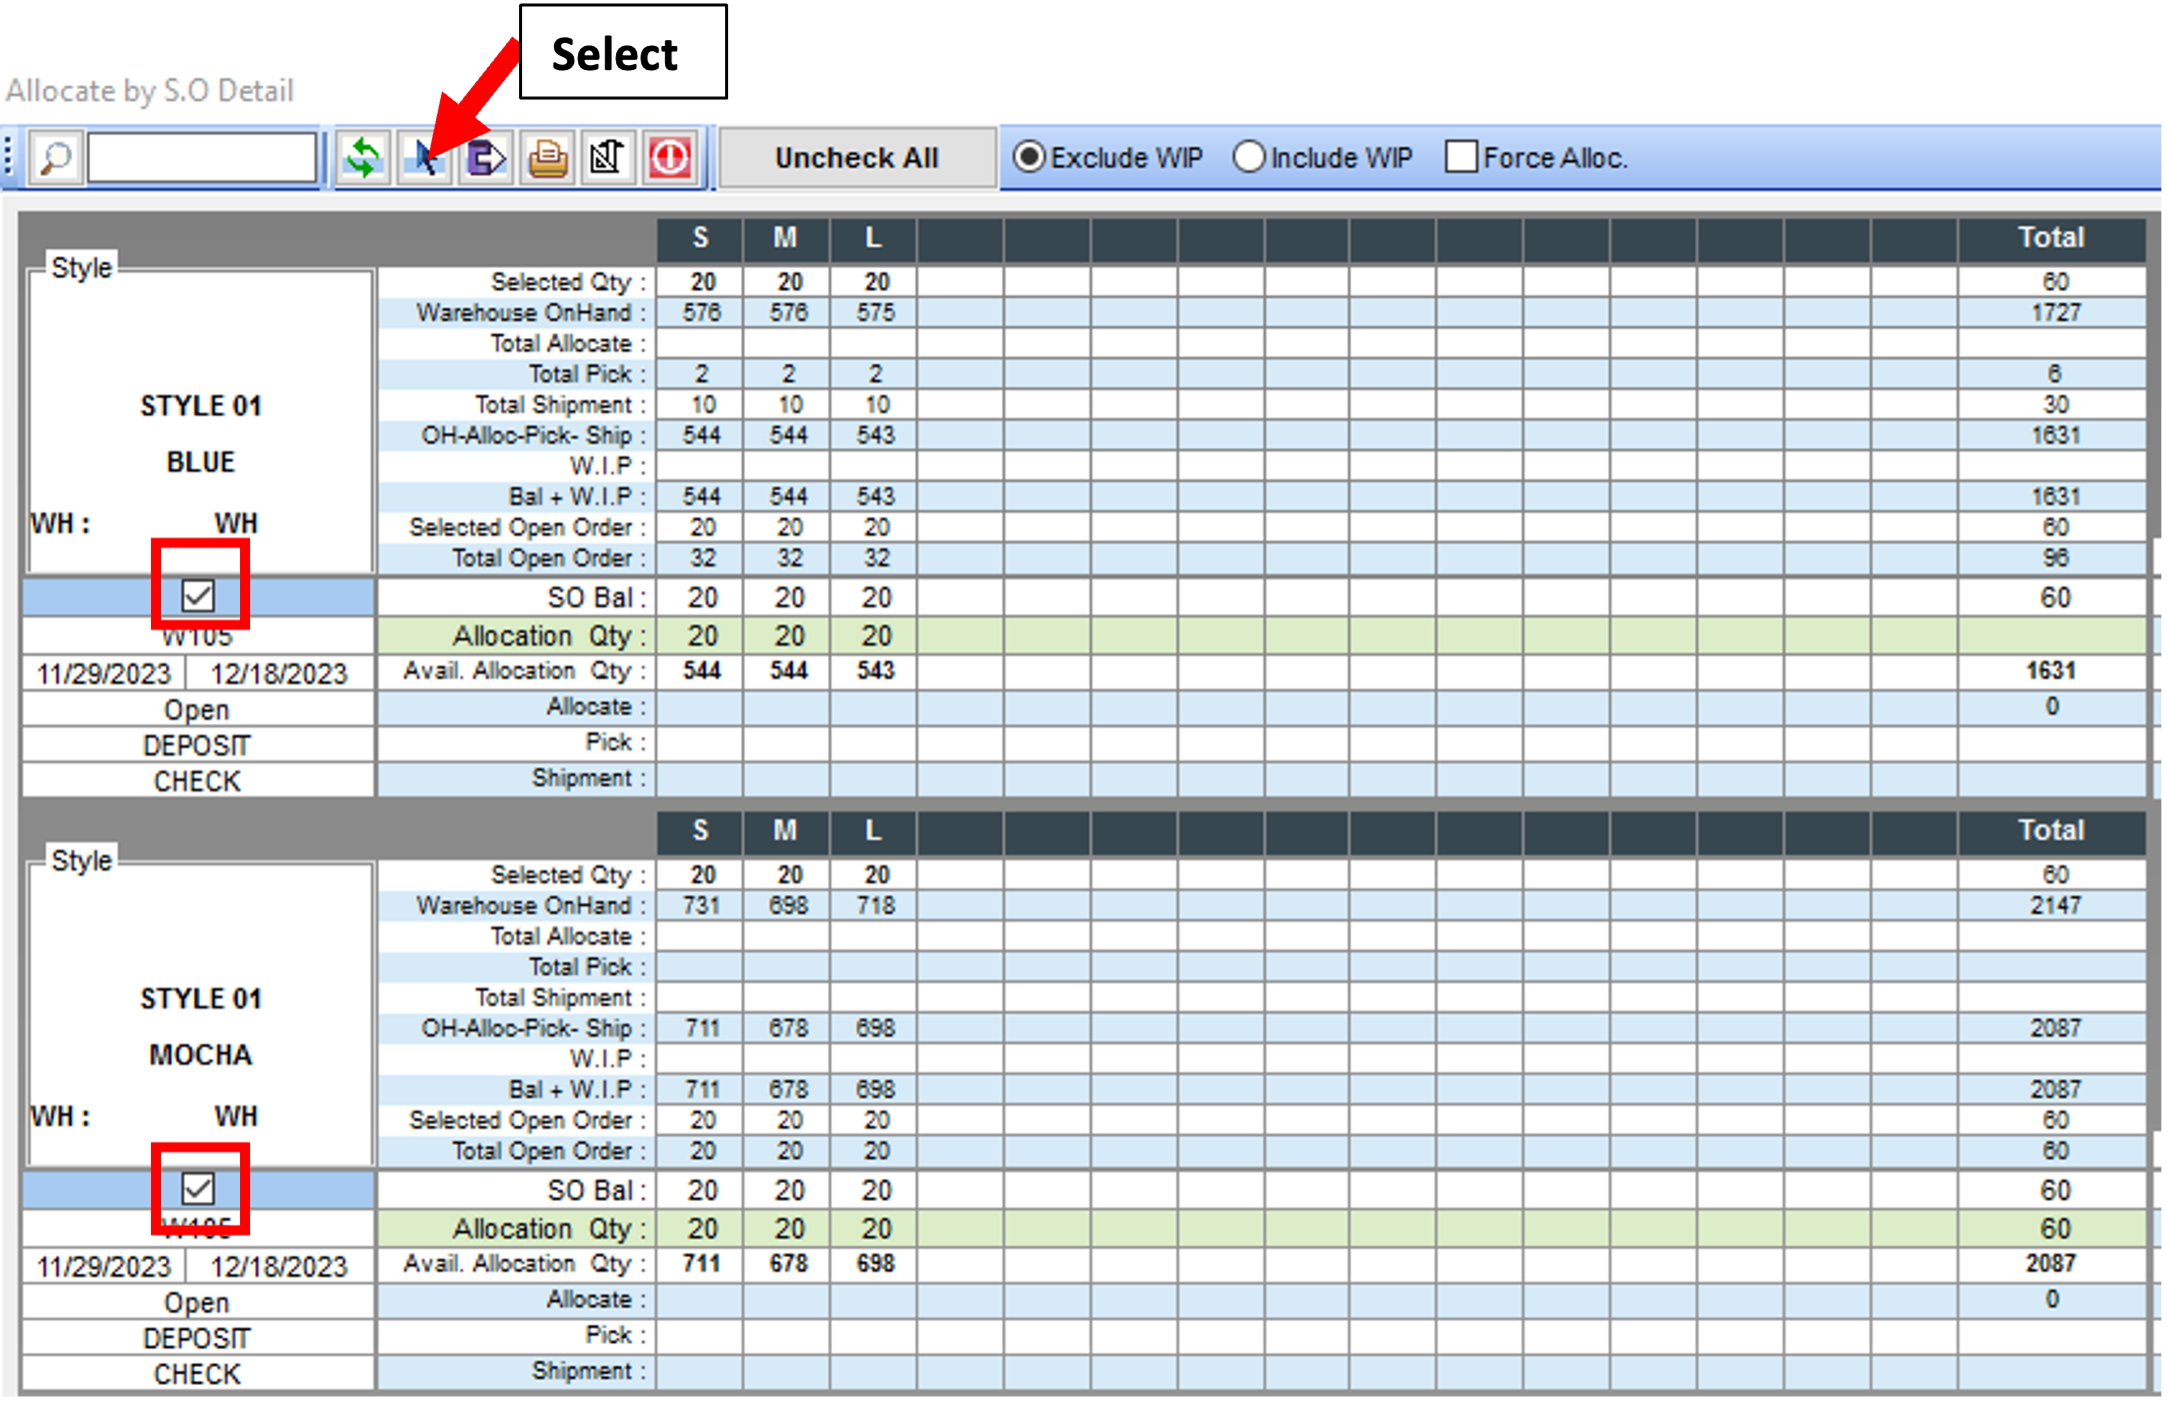Click the green refresh arrows icon
The height and width of the screenshot is (1402, 2167).
363,158
